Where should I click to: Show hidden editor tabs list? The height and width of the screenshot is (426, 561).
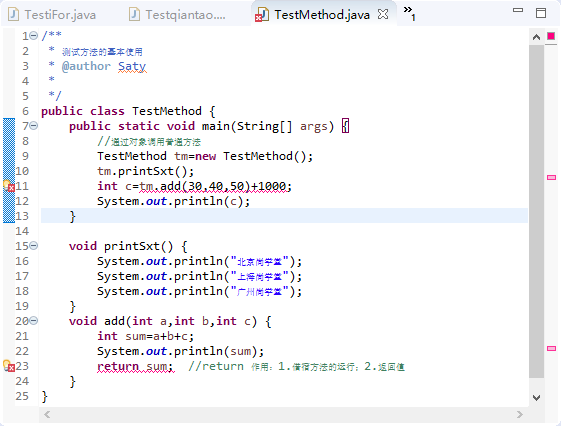[409, 13]
